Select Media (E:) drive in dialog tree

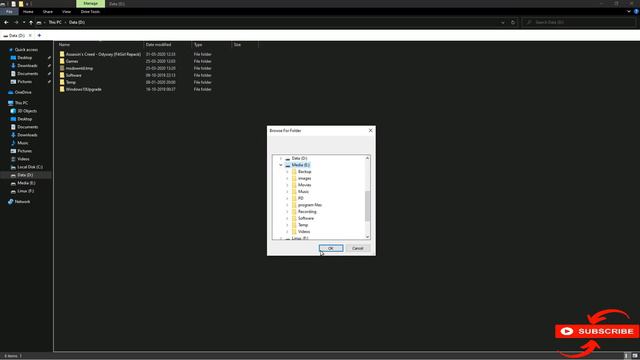(x=301, y=165)
